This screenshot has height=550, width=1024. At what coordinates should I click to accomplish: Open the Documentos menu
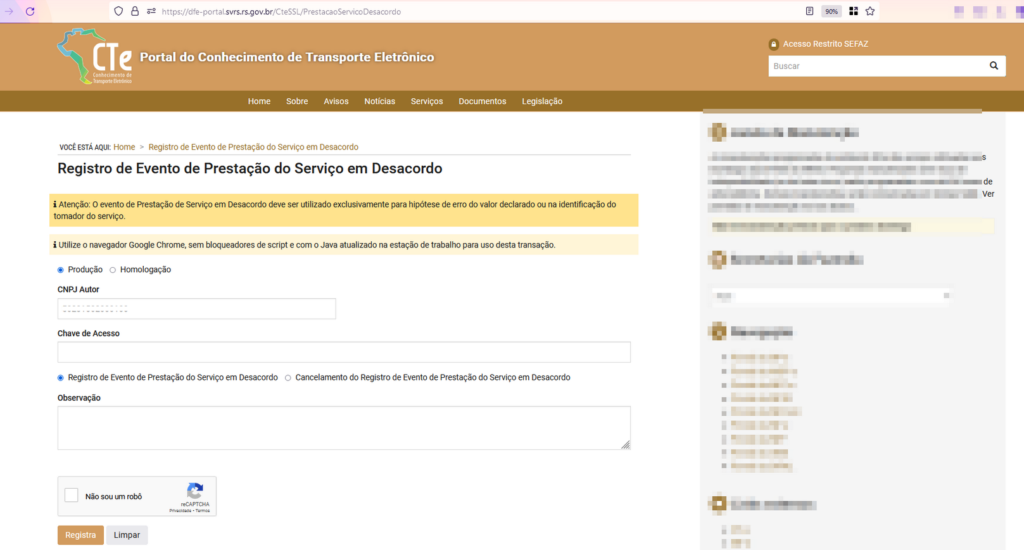coord(482,101)
